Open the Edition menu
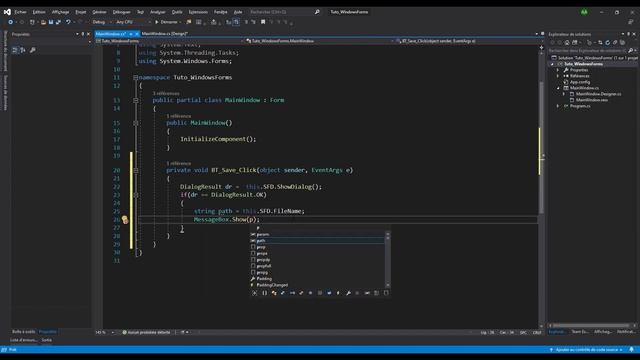 (39, 12)
